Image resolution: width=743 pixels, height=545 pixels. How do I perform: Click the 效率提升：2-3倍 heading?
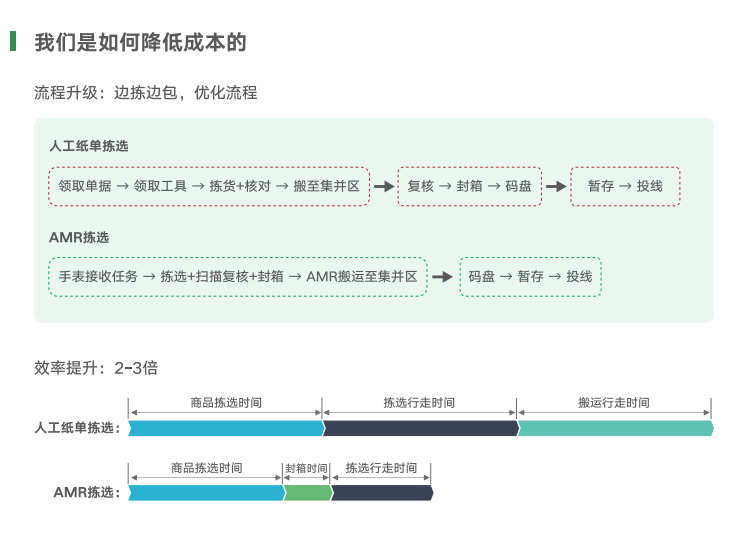pos(96,367)
